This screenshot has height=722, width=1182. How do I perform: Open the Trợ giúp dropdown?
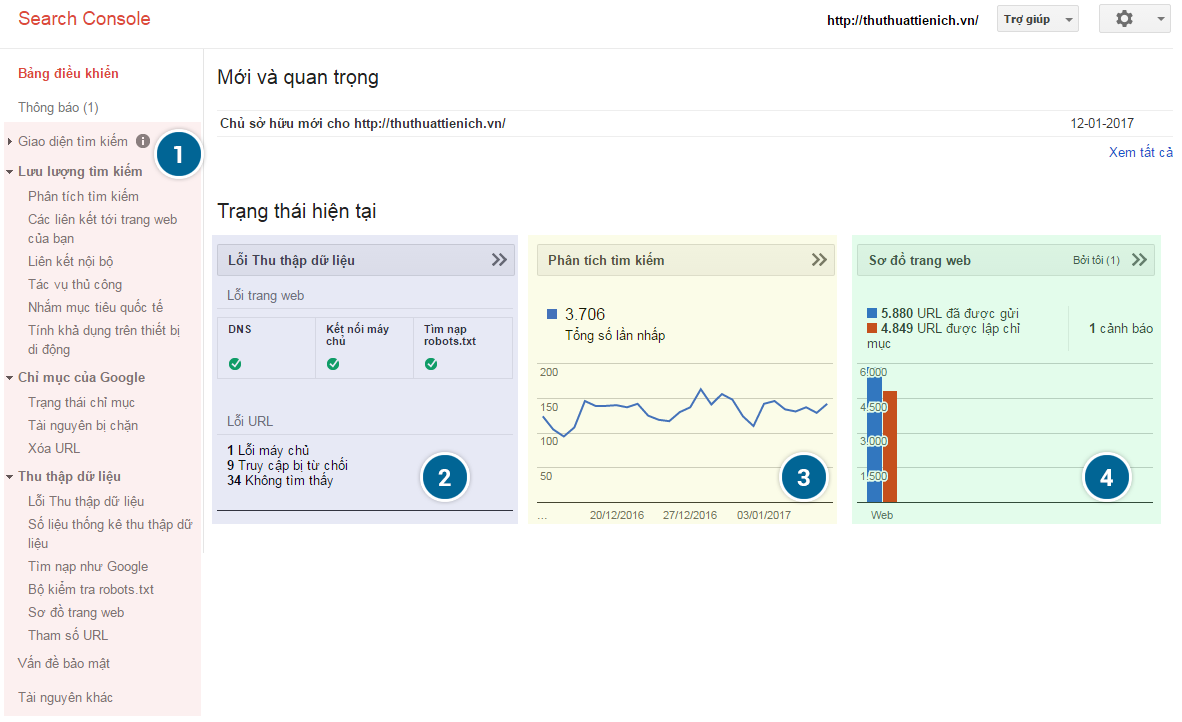pos(1037,19)
